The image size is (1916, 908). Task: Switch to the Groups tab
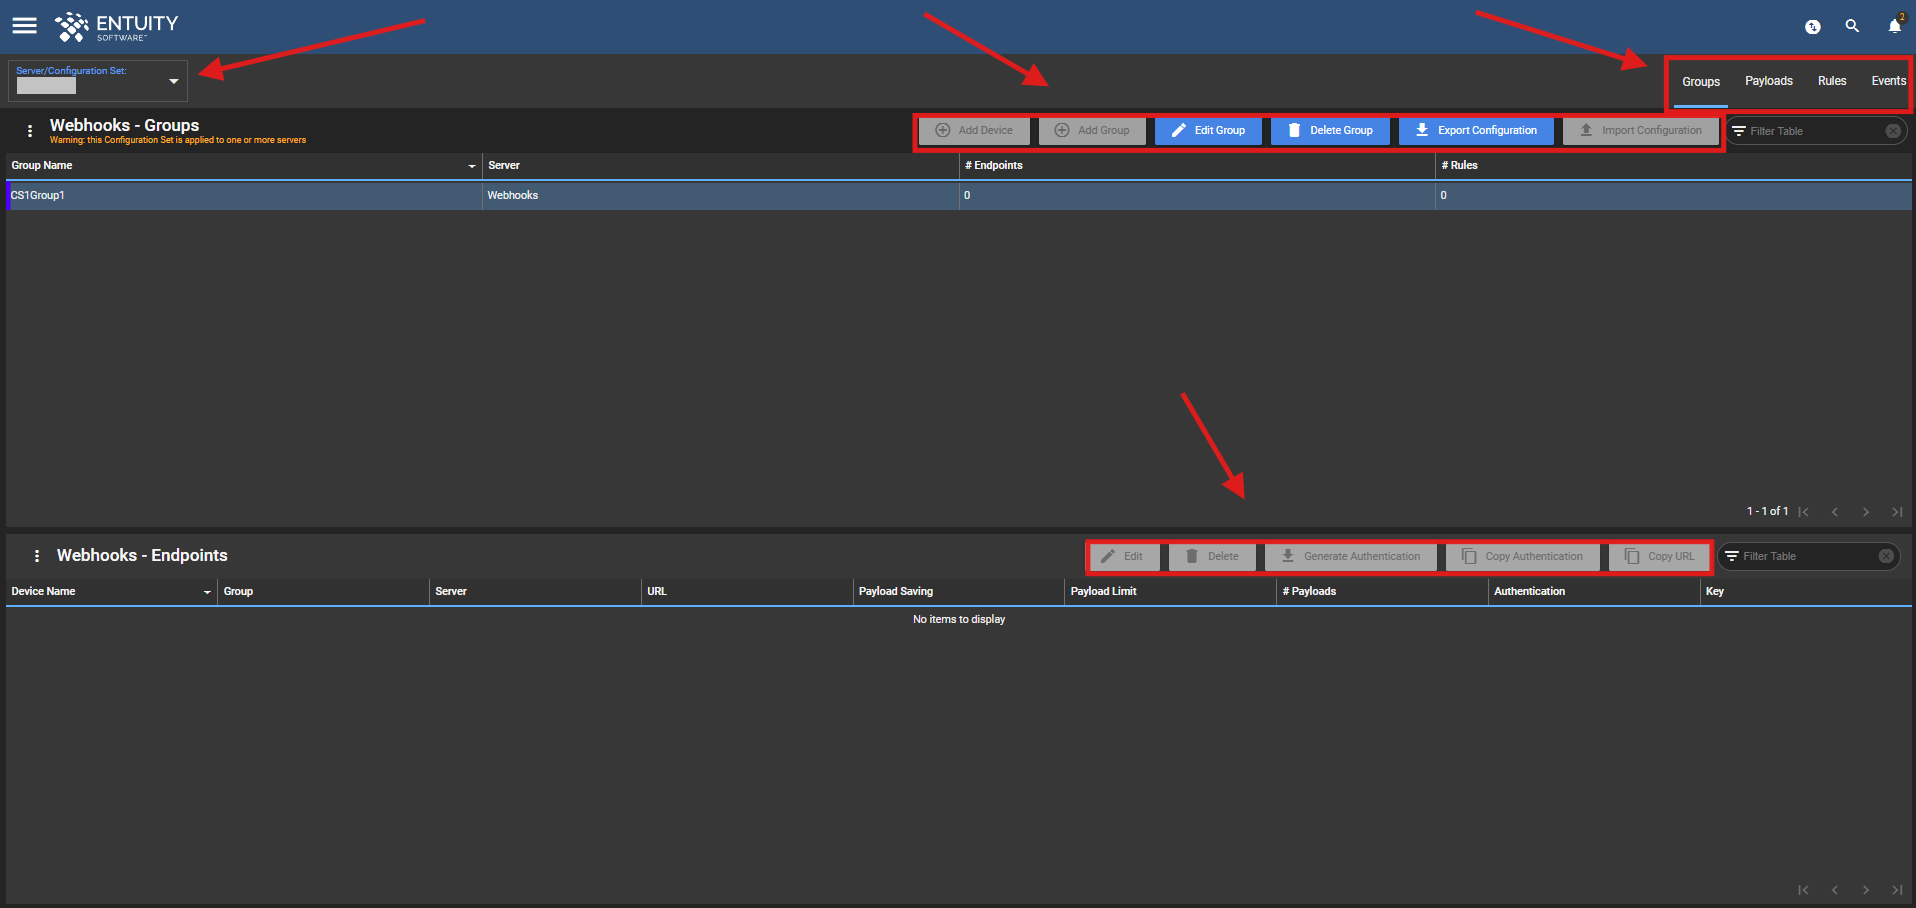[x=1700, y=82]
